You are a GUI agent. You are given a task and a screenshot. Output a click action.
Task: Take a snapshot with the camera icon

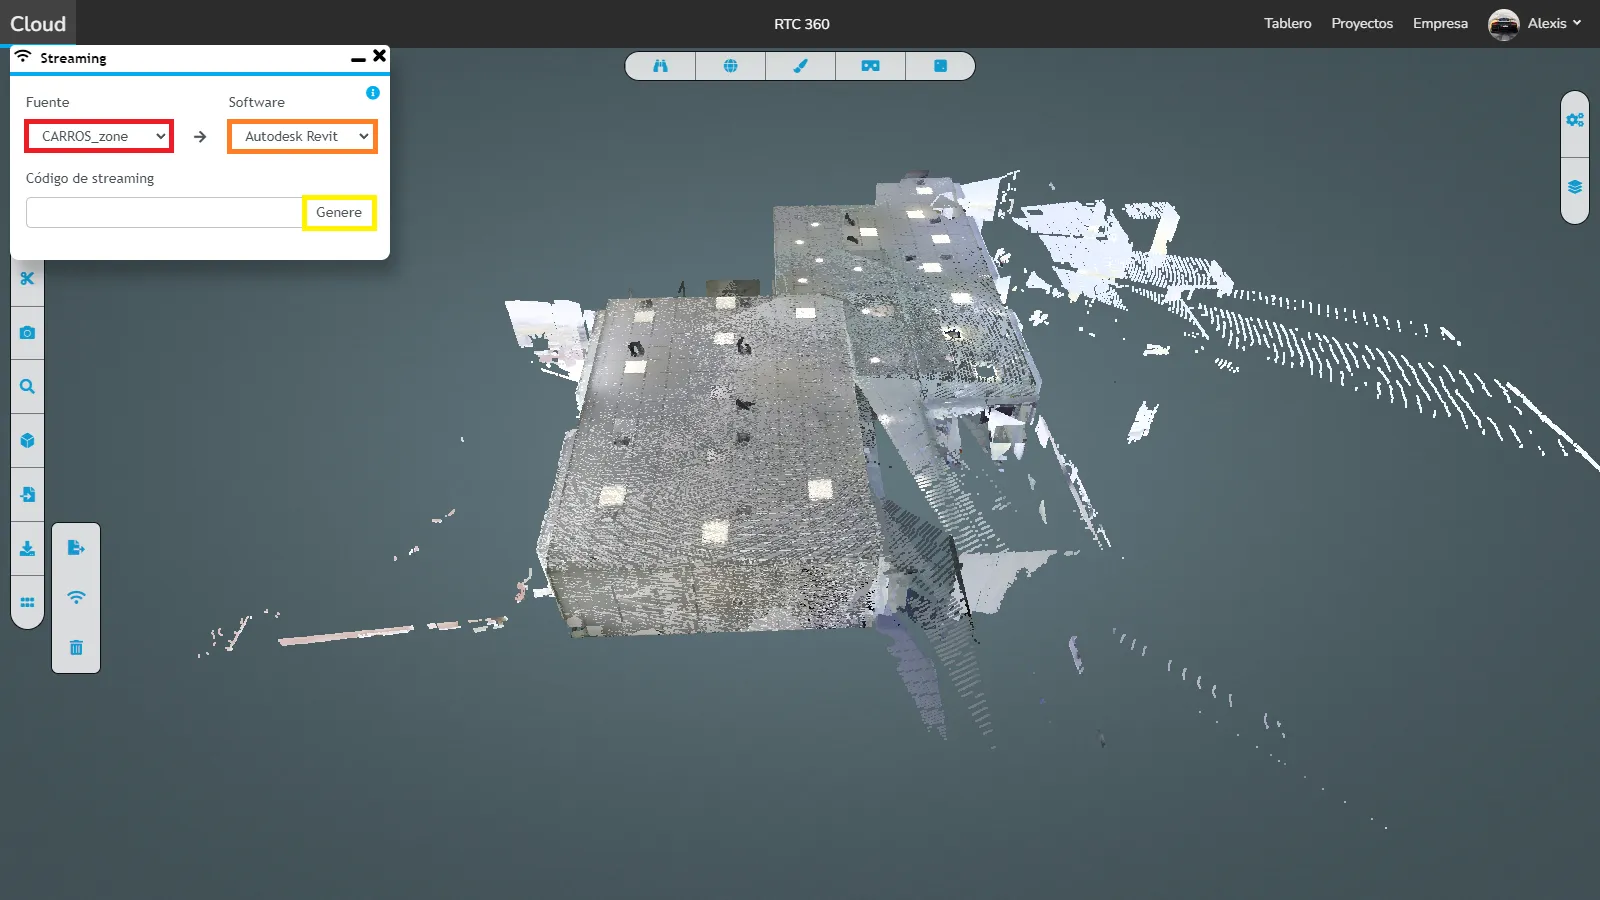click(x=27, y=333)
